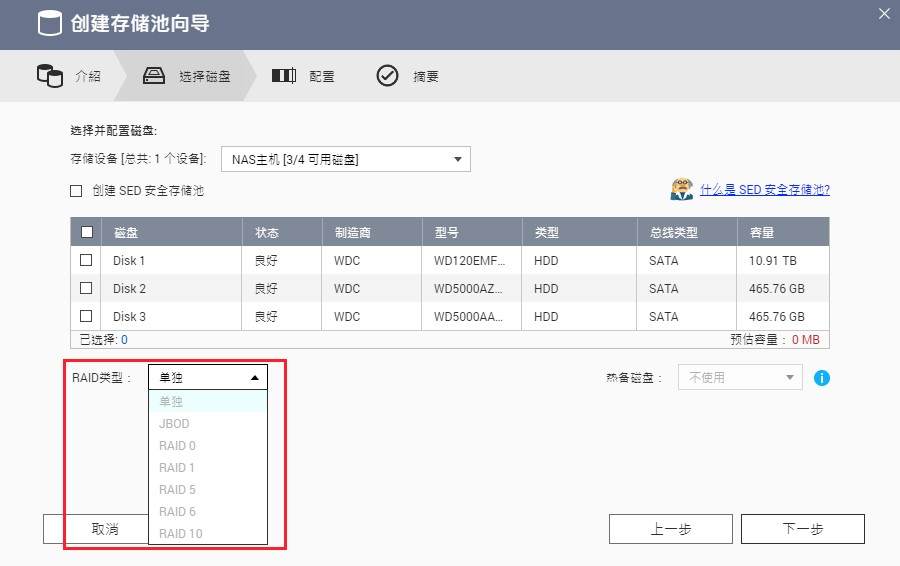Open the 什么是 SED 安全存储池? link
This screenshot has height=566, width=900.
coord(765,189)
